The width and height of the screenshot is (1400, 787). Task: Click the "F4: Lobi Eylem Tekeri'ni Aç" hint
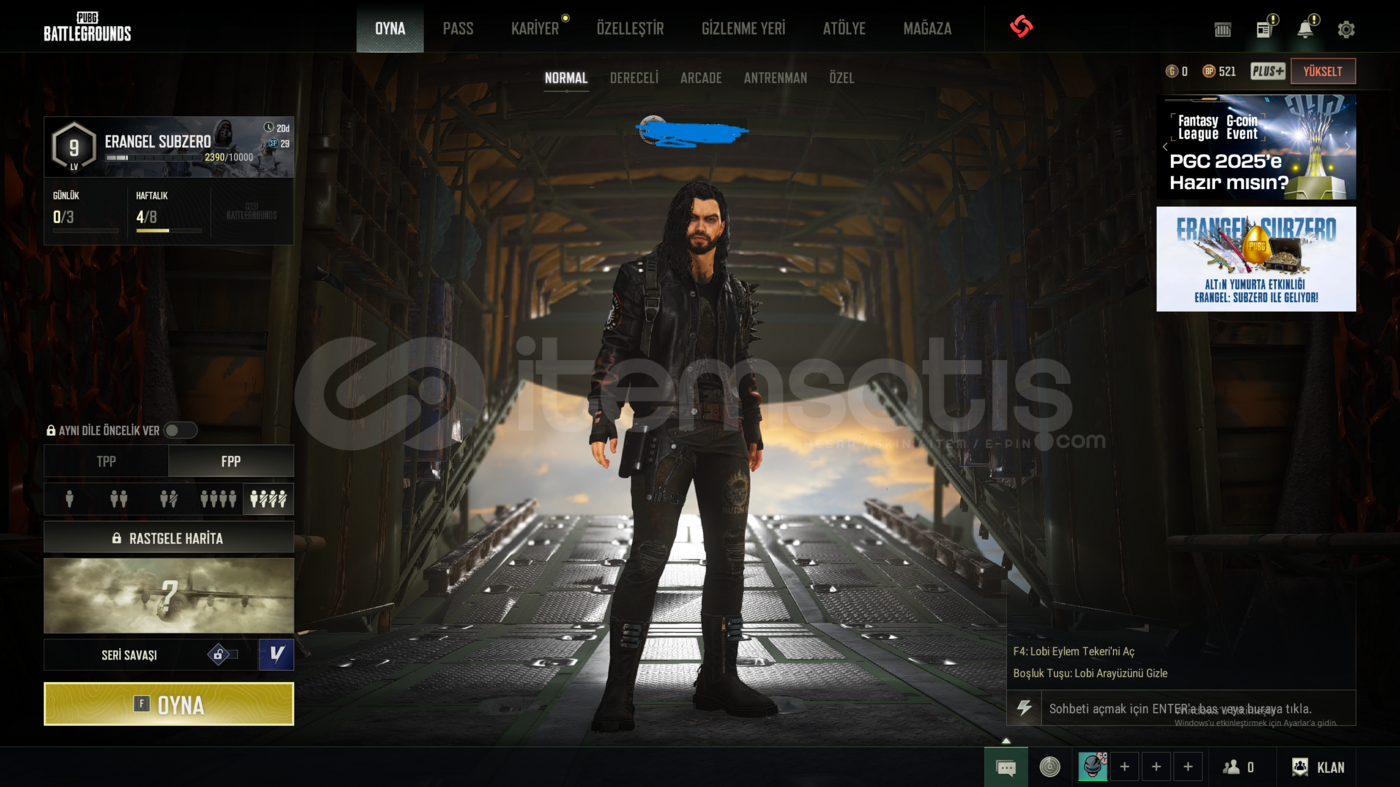(1074, 651)
